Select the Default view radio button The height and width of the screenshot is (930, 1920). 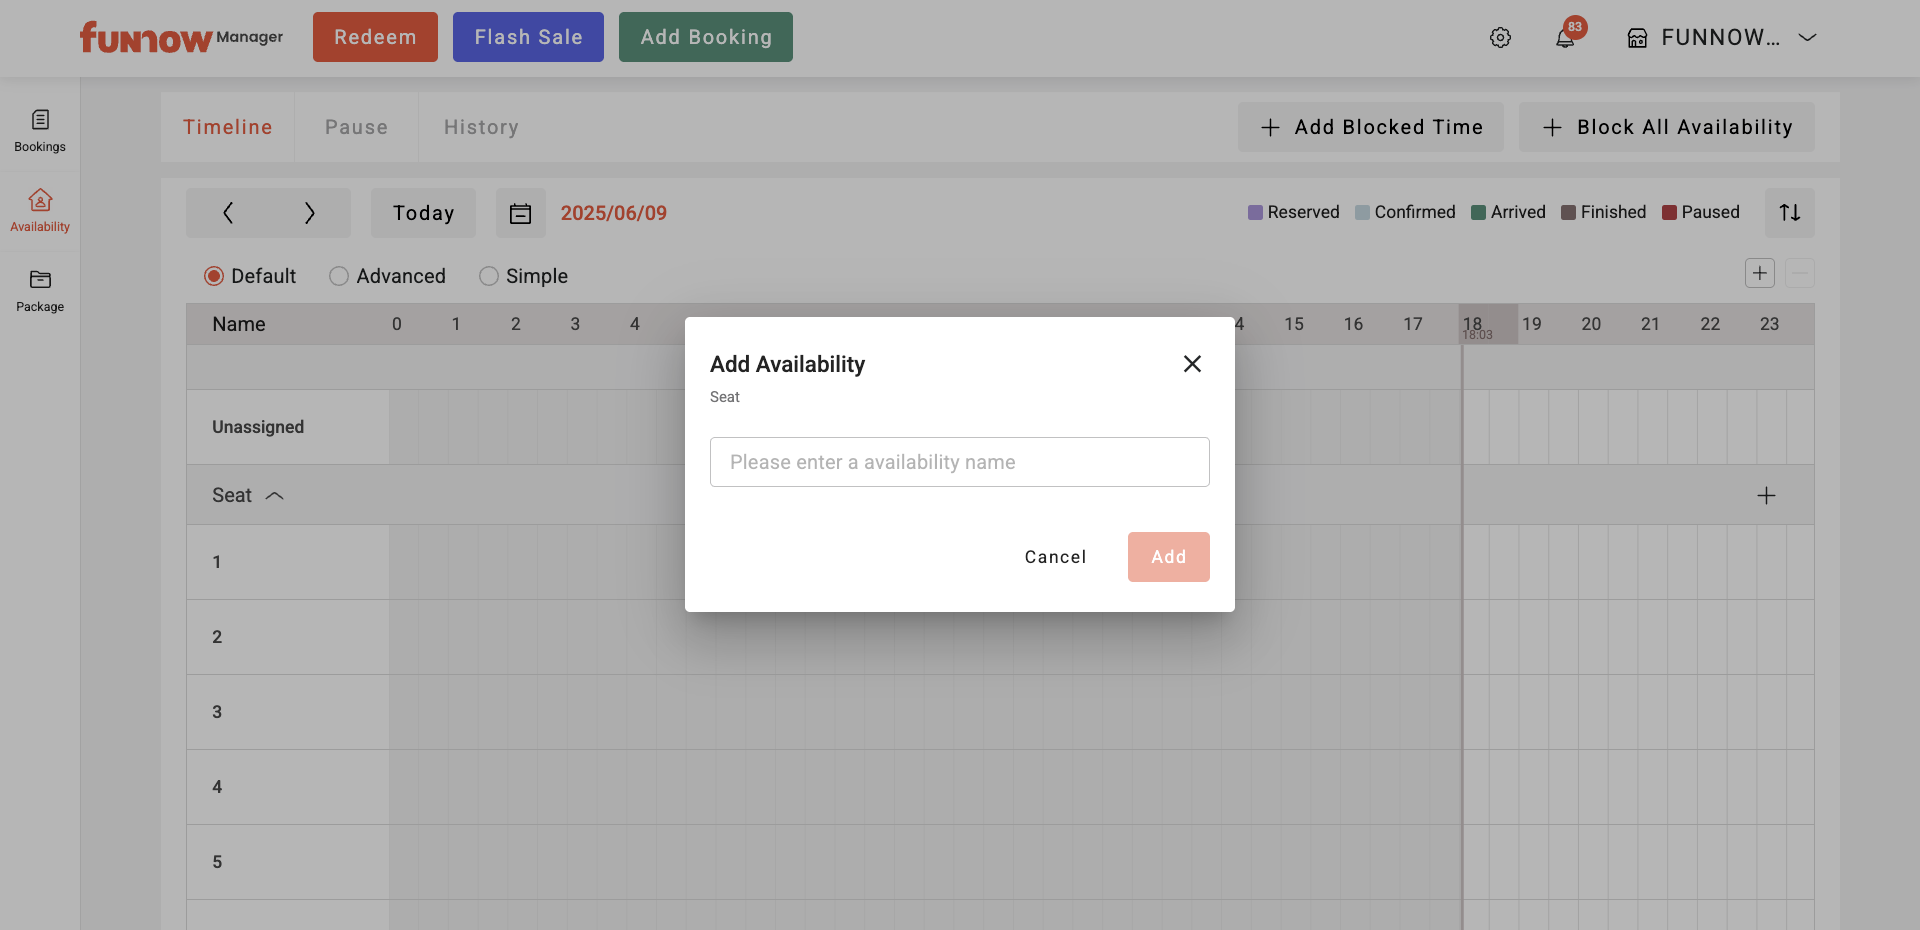[x=214, y=276]
